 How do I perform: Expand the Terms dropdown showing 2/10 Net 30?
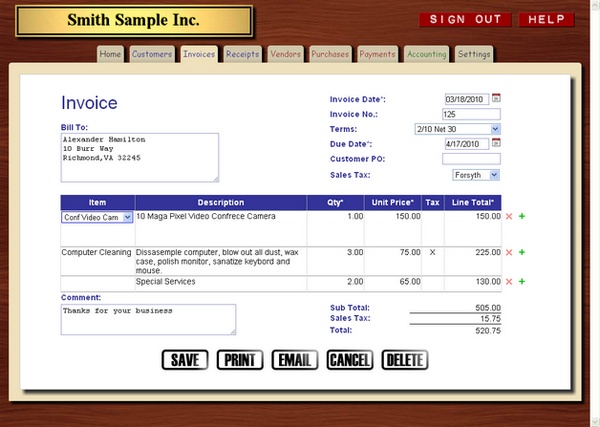tap(458, 129)
